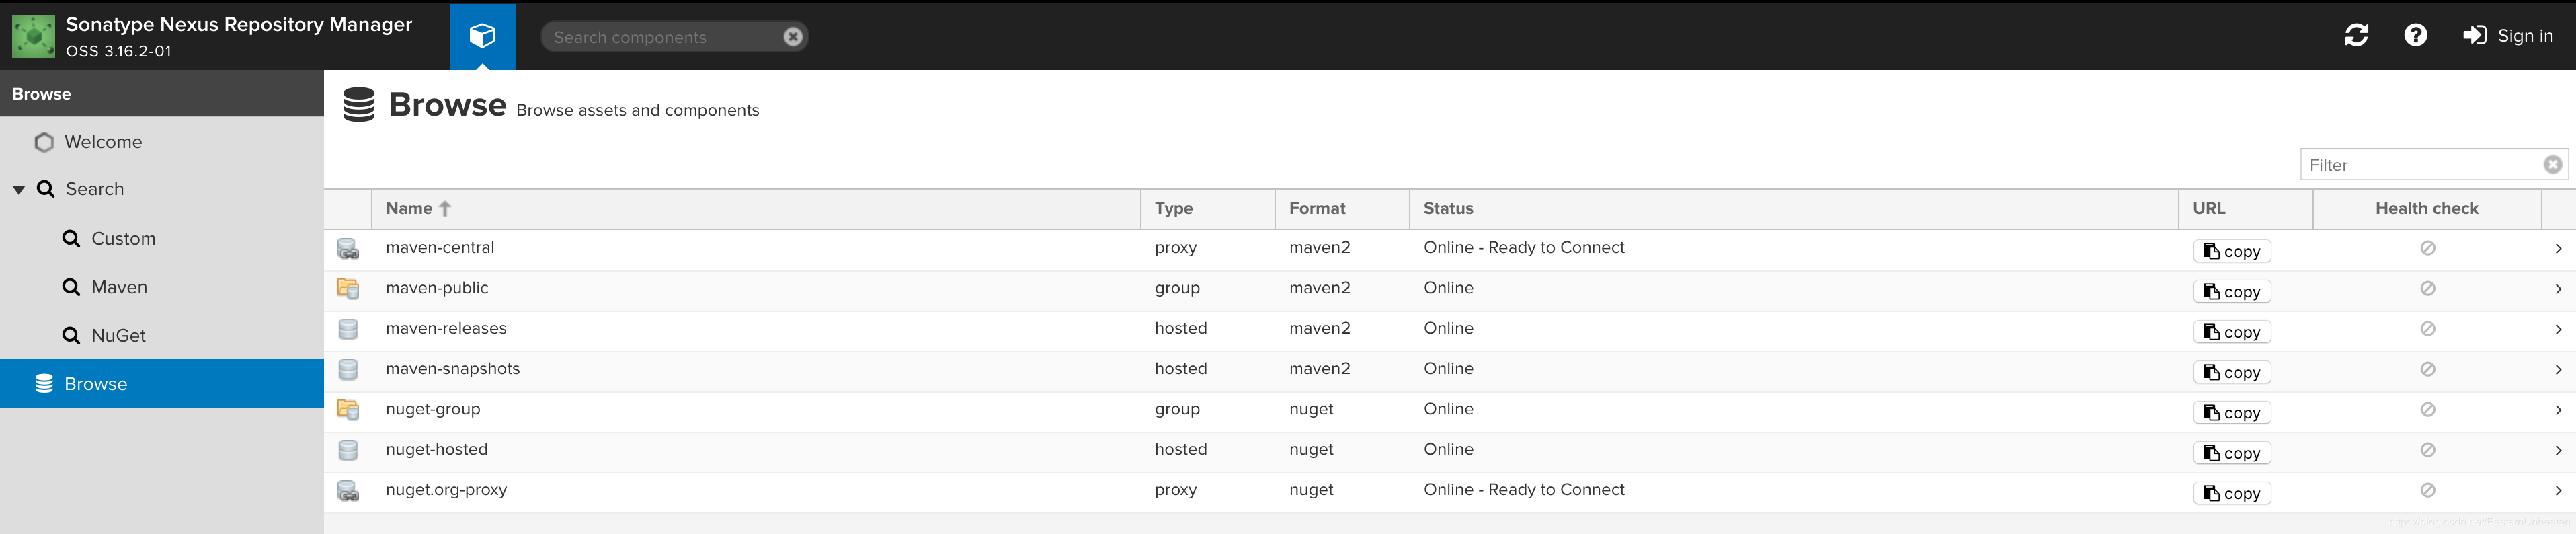This screenshot has height=534, width=2576.
Task: Select Browse in the sidebar
Action: pyautogui.click(x=162, y=383)
